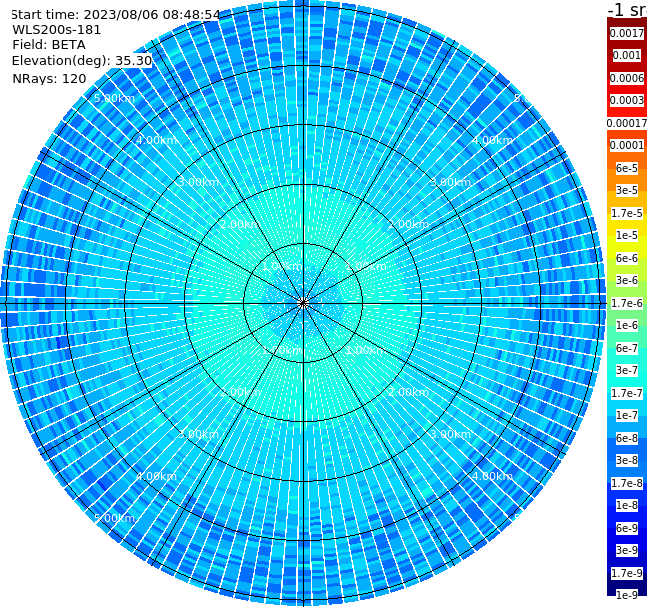Select the 3e-6 colorbar label
This screenshot has height=607, width=647.
[x=627, y=280]
